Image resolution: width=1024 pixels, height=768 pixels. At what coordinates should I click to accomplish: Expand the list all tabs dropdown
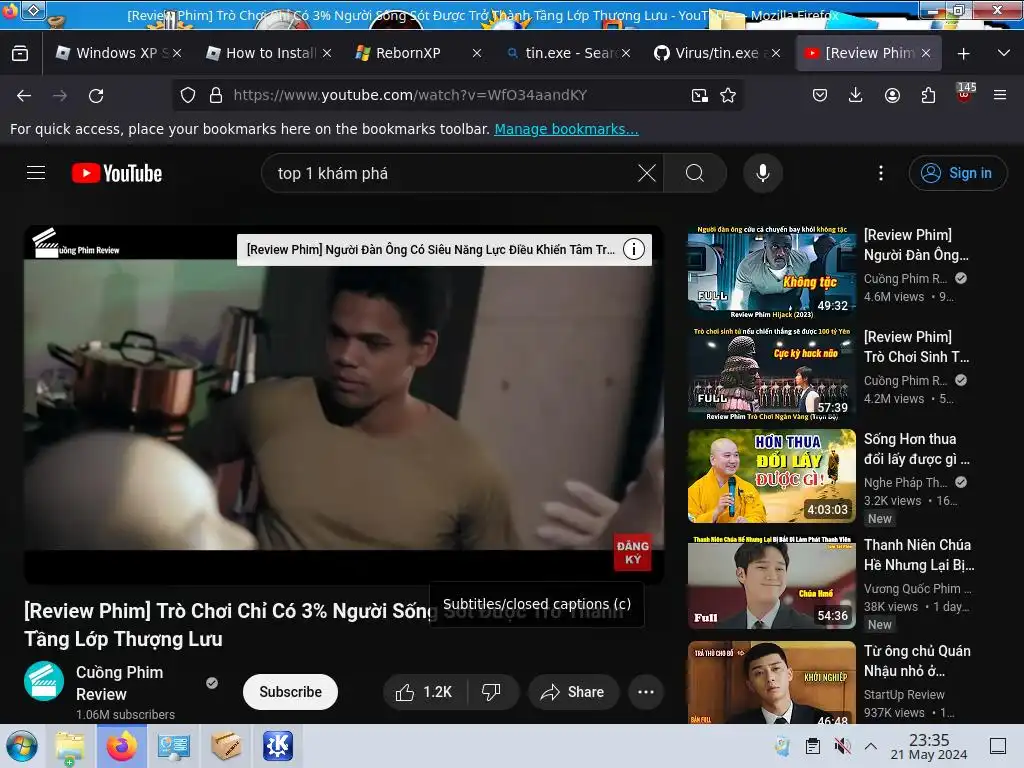coord(1004,53)
